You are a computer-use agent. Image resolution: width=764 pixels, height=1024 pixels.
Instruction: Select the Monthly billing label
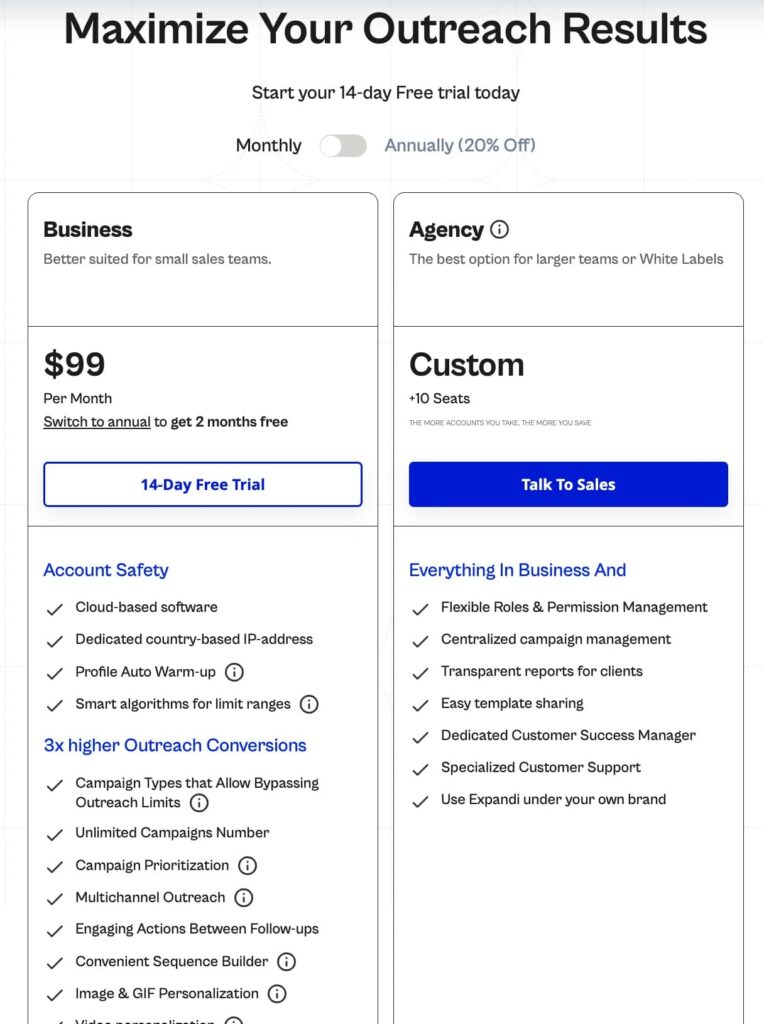pyautogui.click(x=268, y=146)
